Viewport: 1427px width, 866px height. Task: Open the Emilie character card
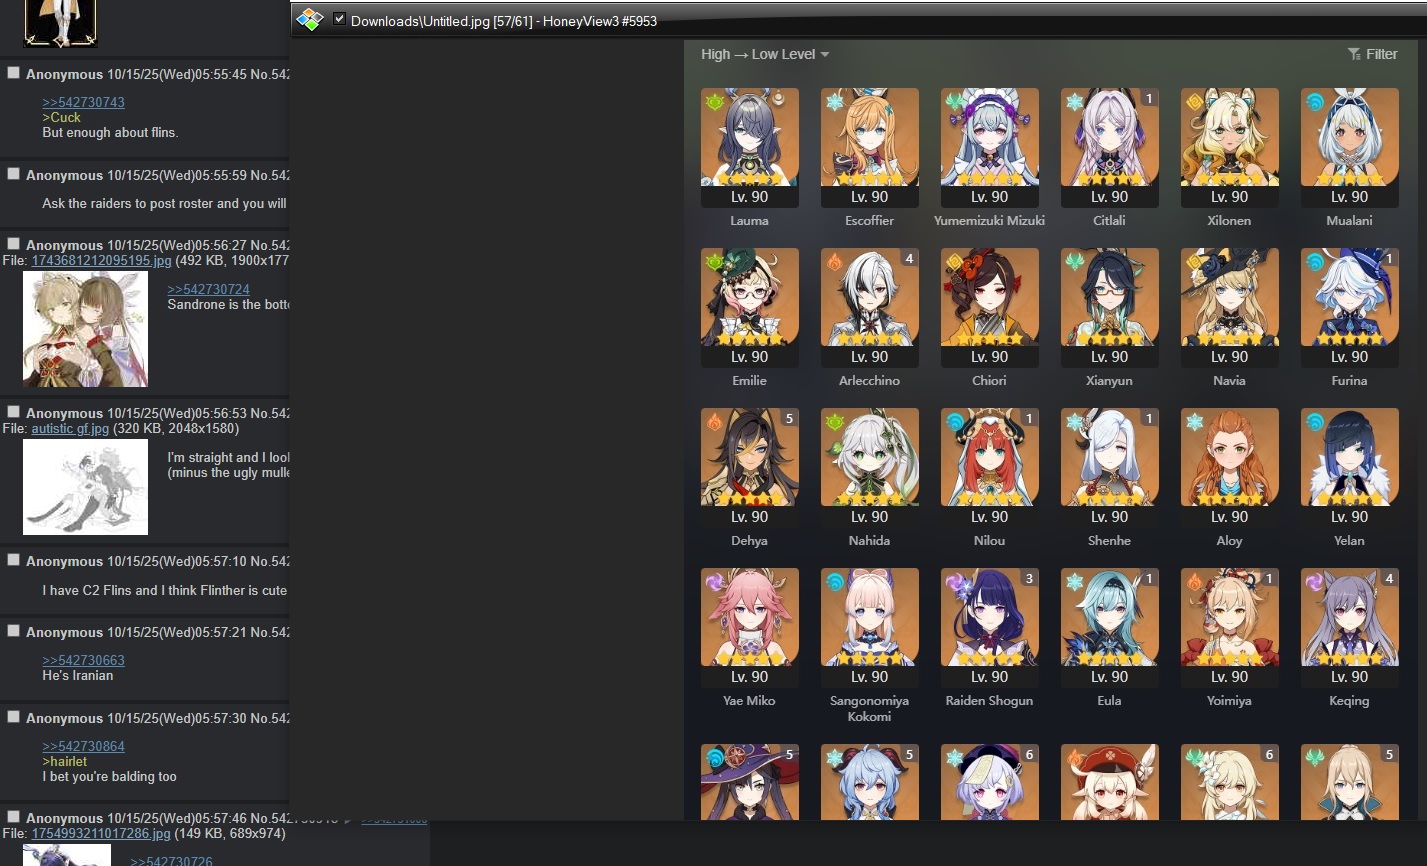tap(750, 308)
